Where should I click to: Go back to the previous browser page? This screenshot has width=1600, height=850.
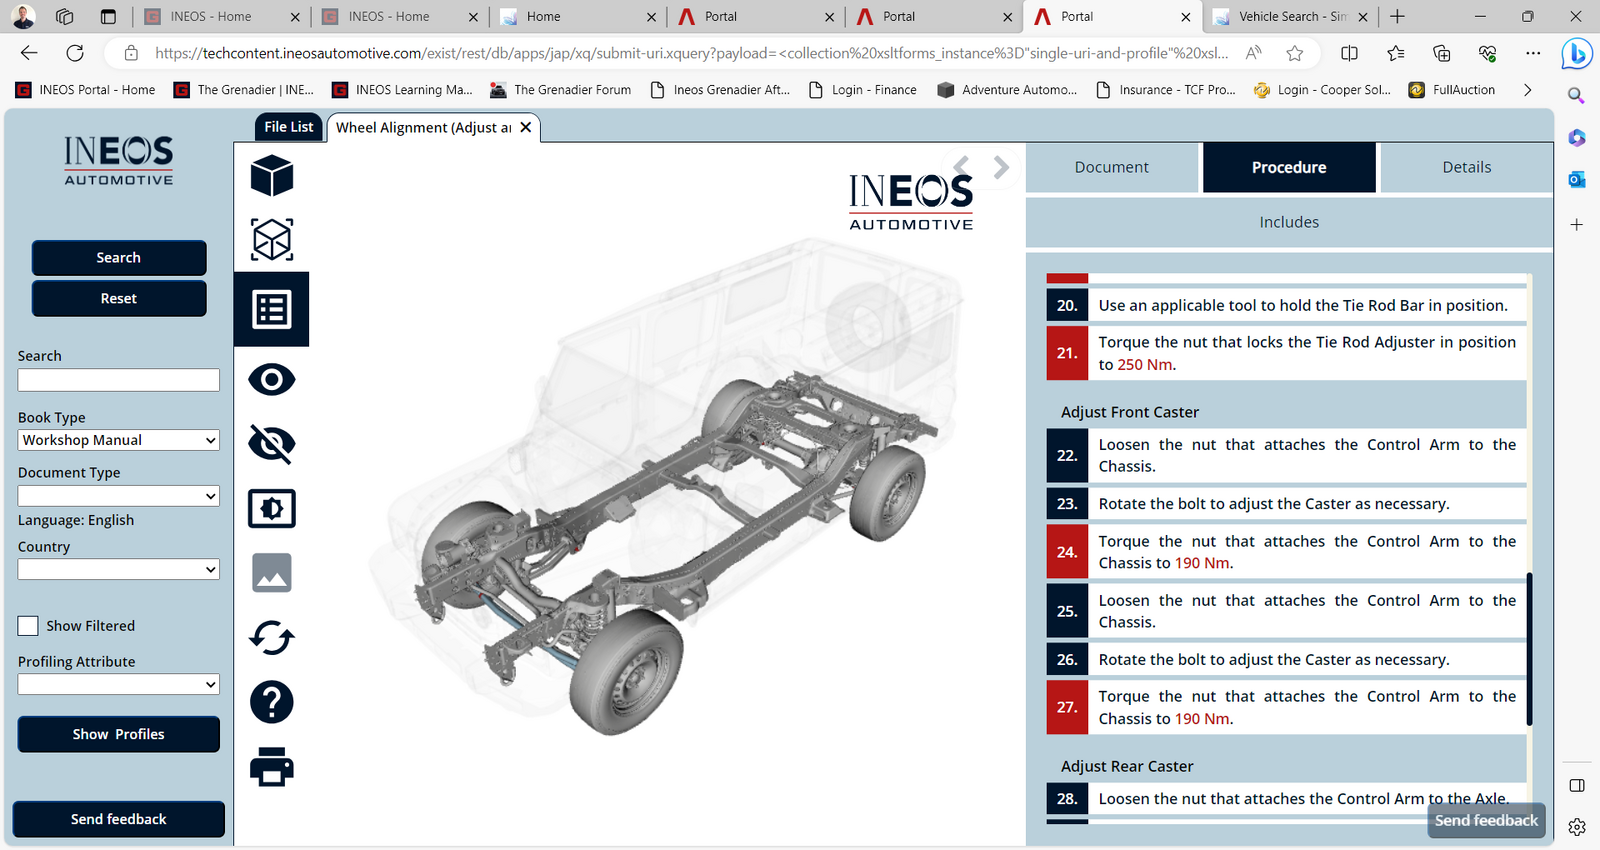click(x=29, y=53)
